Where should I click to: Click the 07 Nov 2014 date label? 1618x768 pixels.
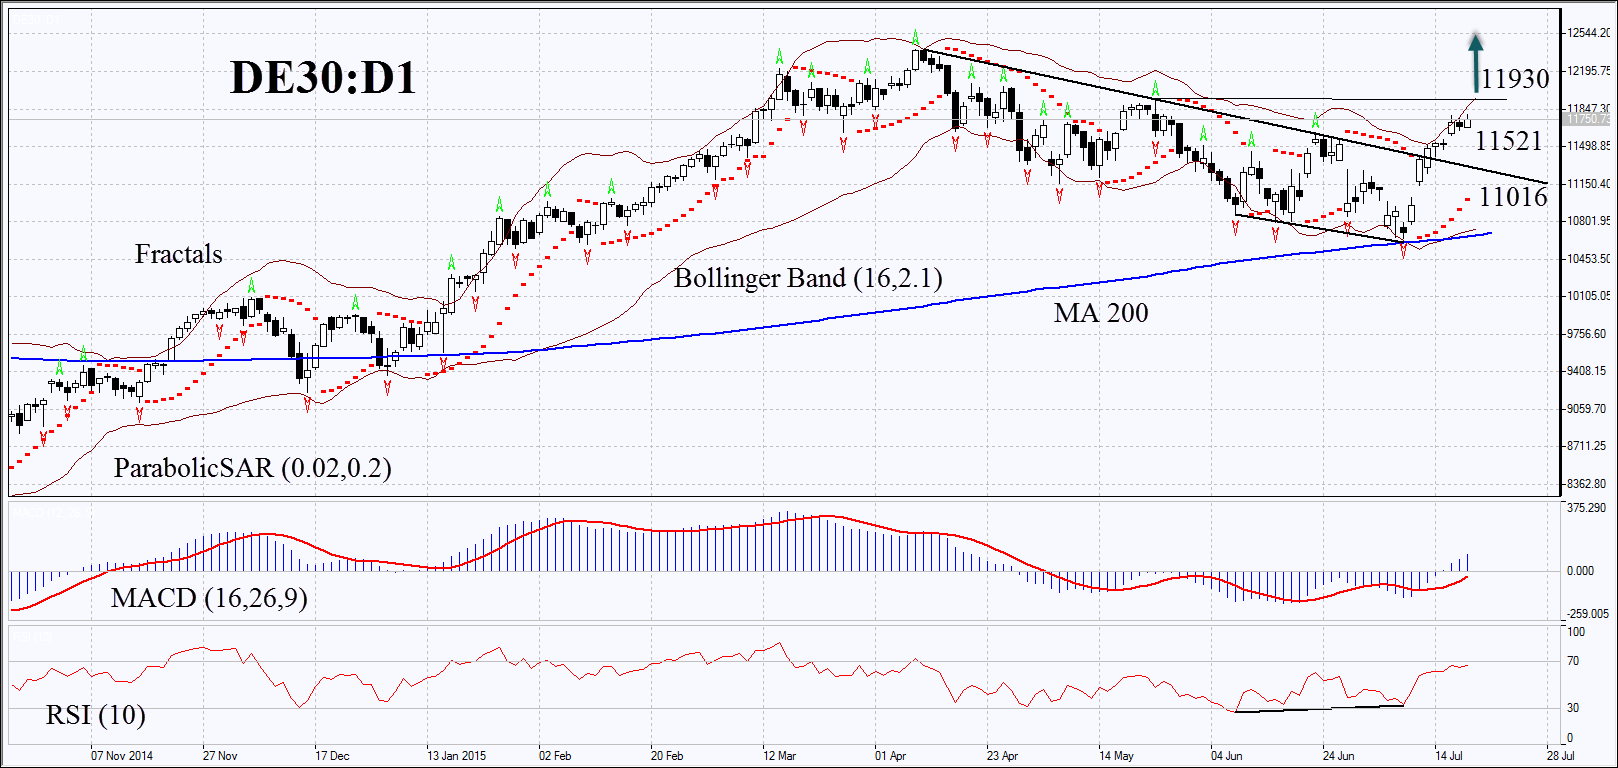122,756
